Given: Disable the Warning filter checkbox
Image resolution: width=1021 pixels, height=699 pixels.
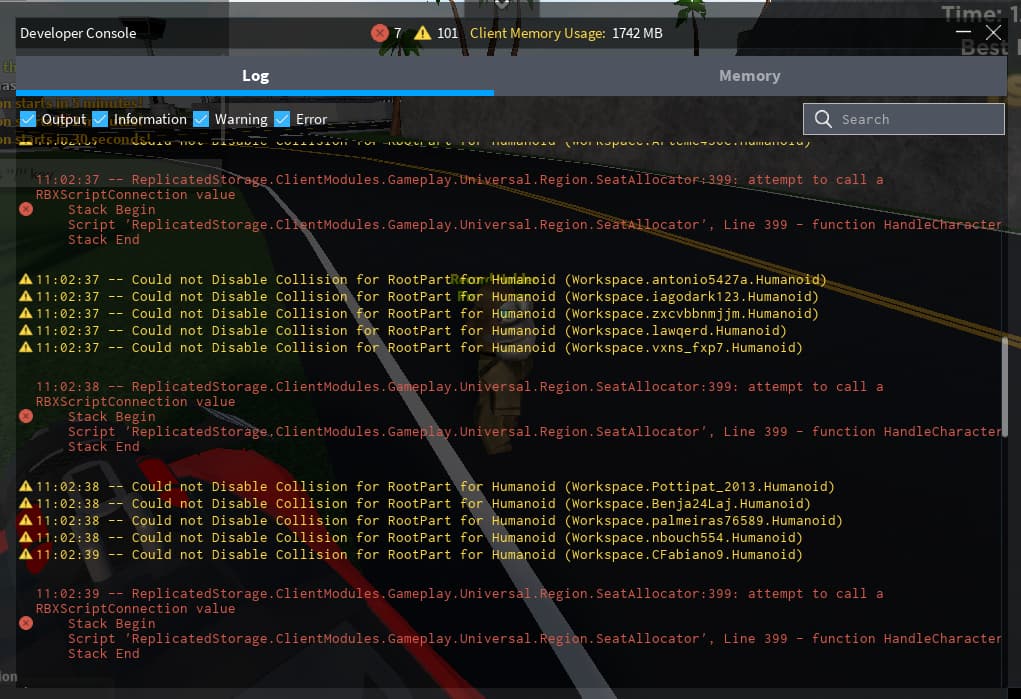Looking at the screenshot, I should pos(201,119).
